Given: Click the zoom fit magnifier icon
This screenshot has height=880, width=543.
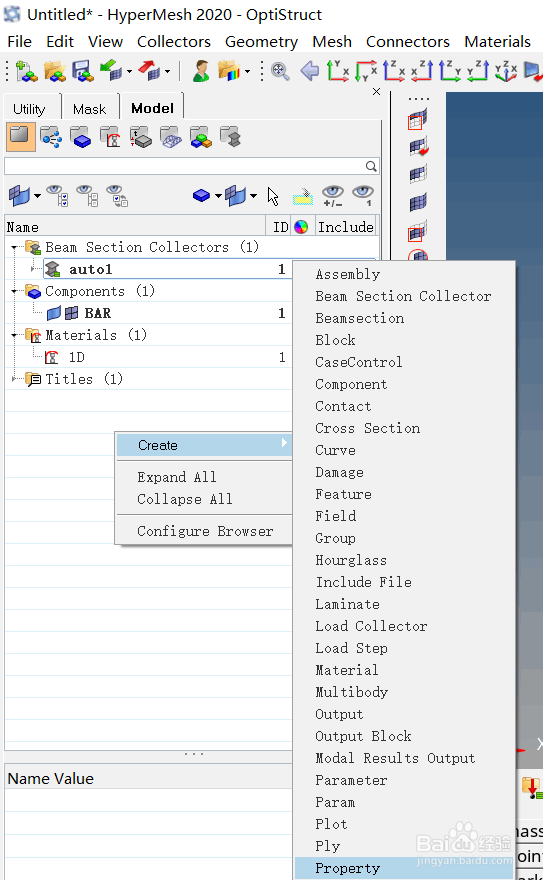Looking at the screenshot, I should 280,71.
